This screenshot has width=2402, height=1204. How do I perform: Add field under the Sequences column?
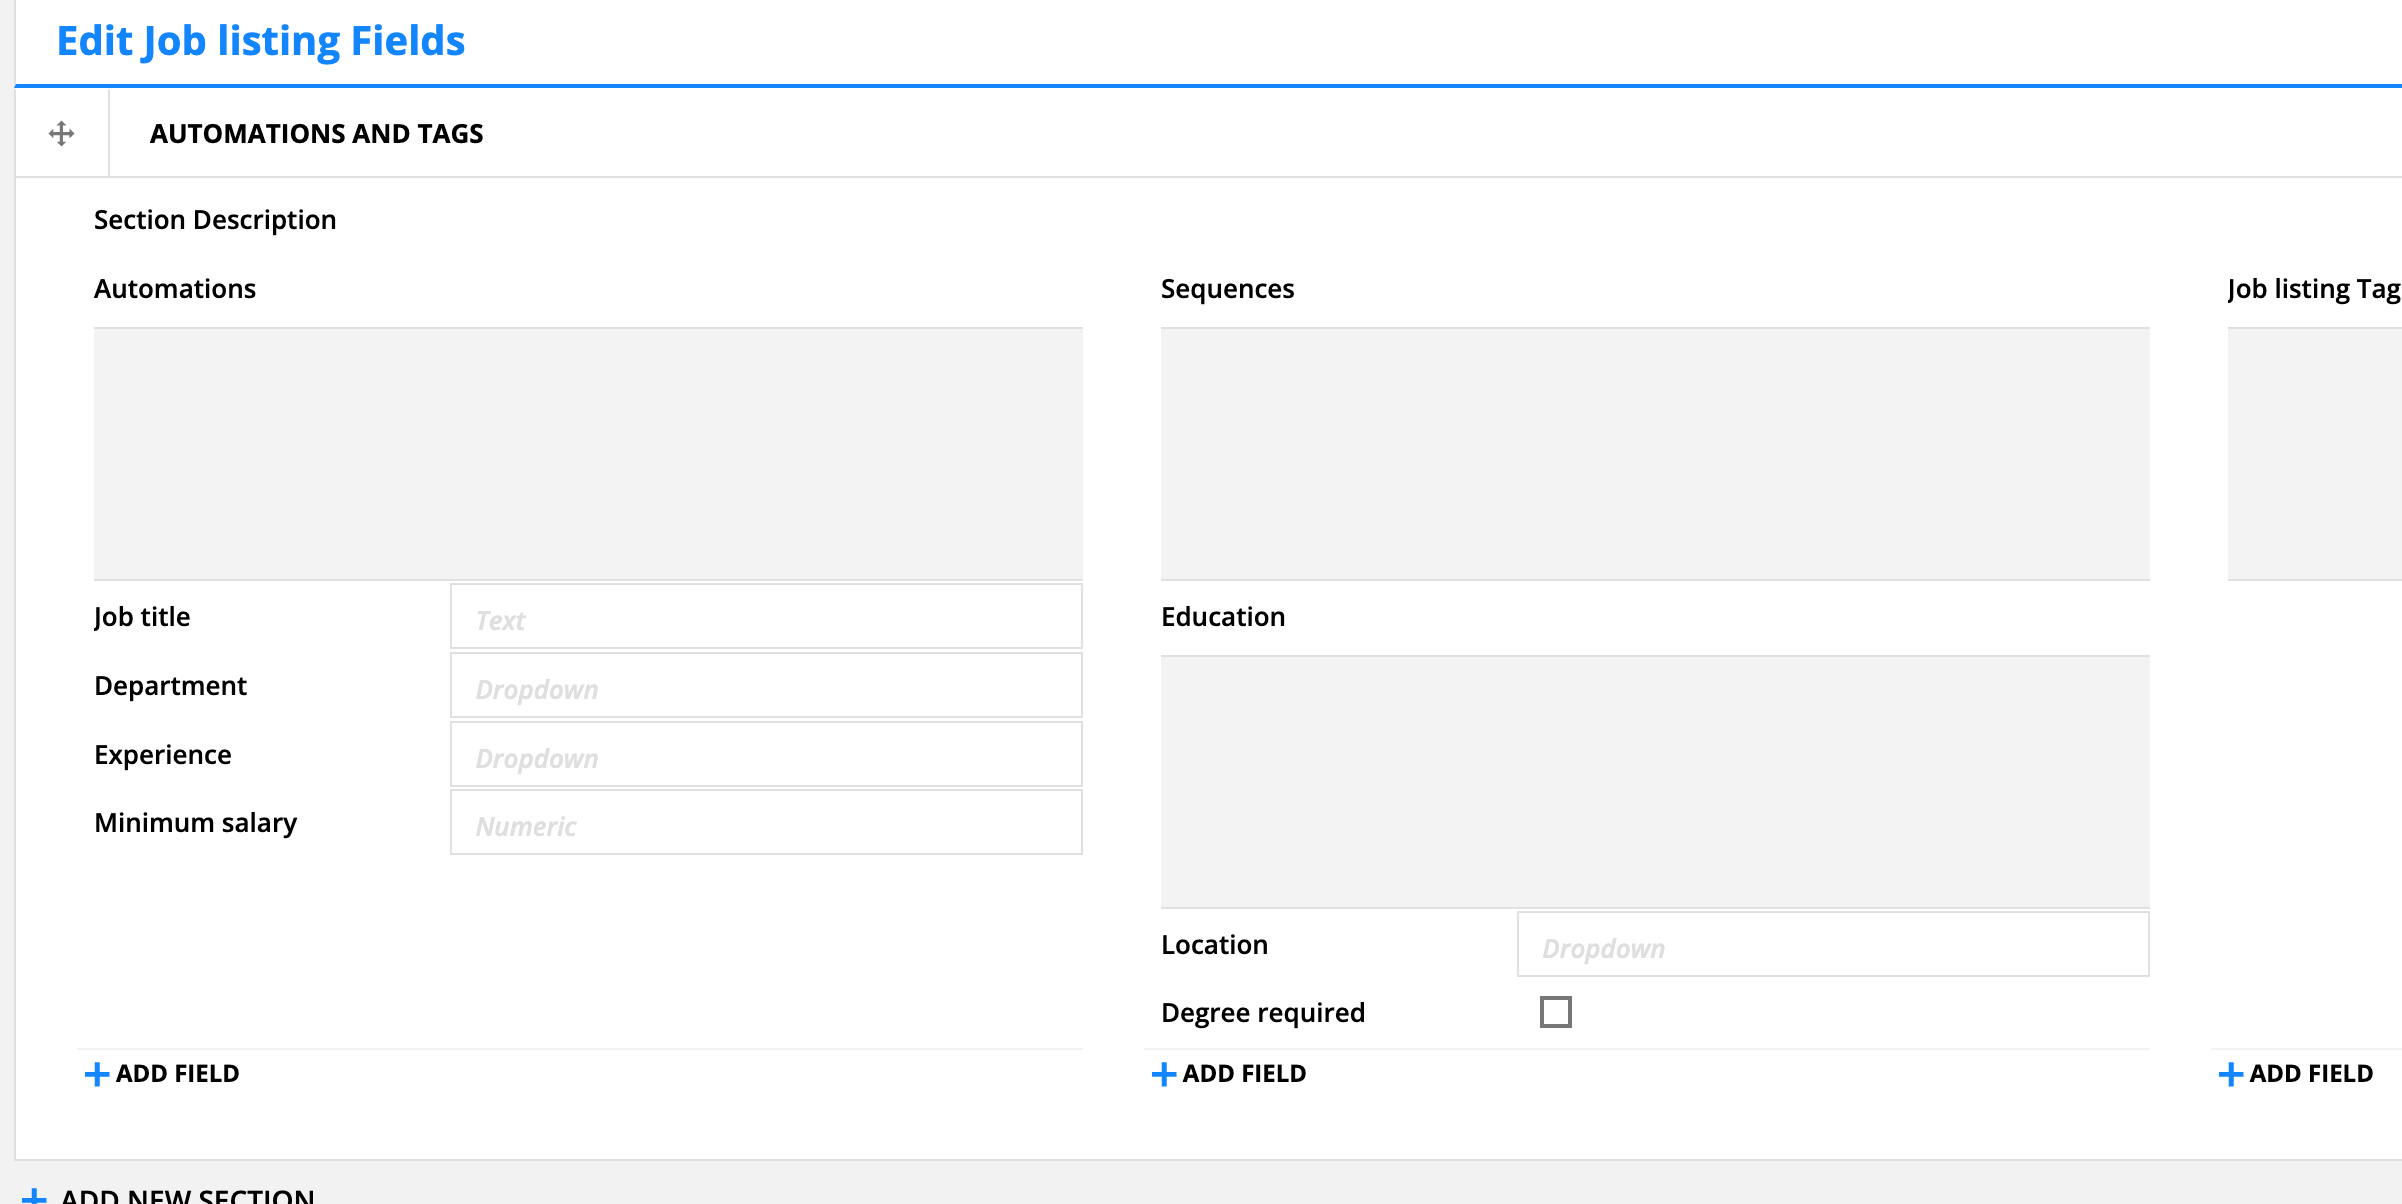point(1229,1073)
